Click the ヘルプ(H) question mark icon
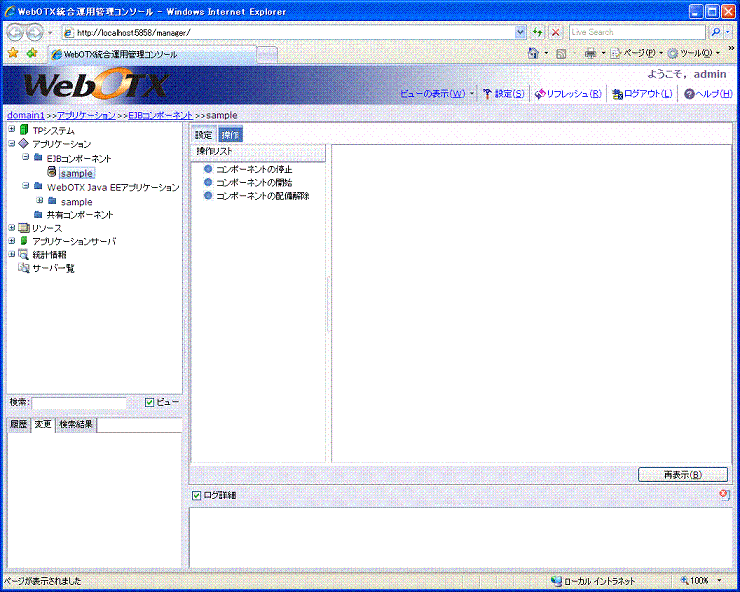The image size is (740, 592). [689, 94]
